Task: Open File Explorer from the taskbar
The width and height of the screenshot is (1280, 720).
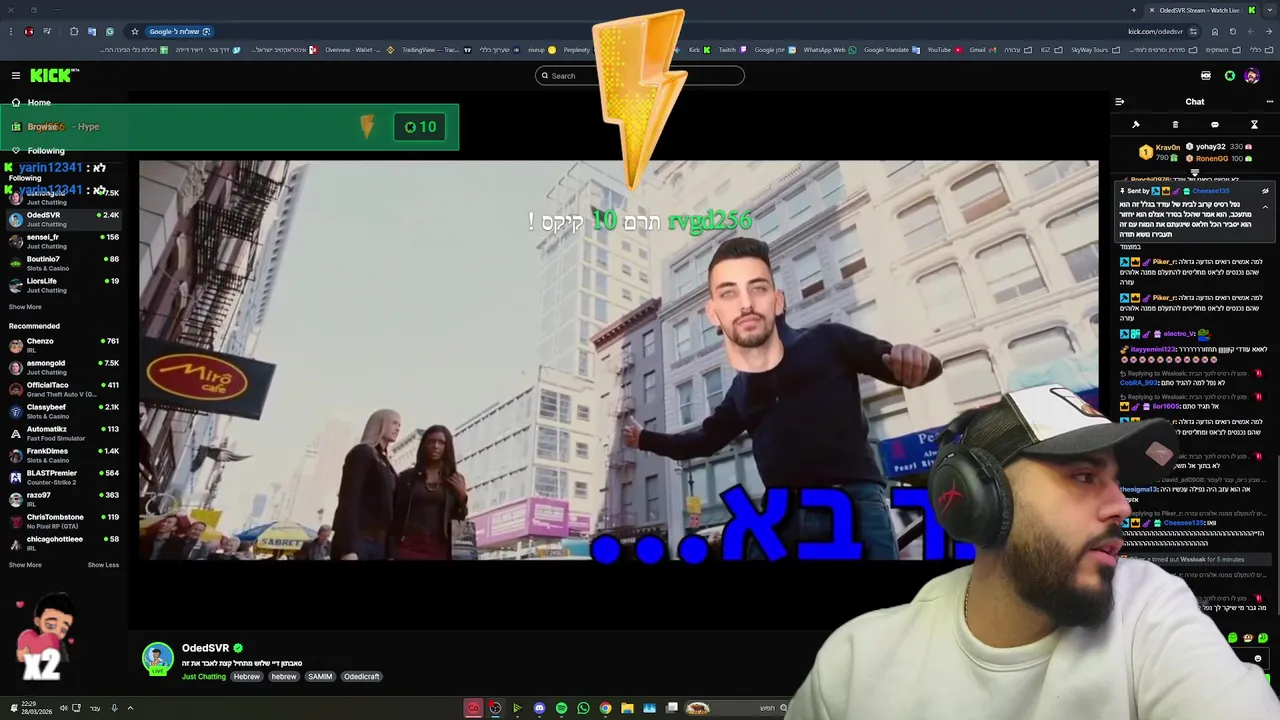Action: [x=627, y=708]
